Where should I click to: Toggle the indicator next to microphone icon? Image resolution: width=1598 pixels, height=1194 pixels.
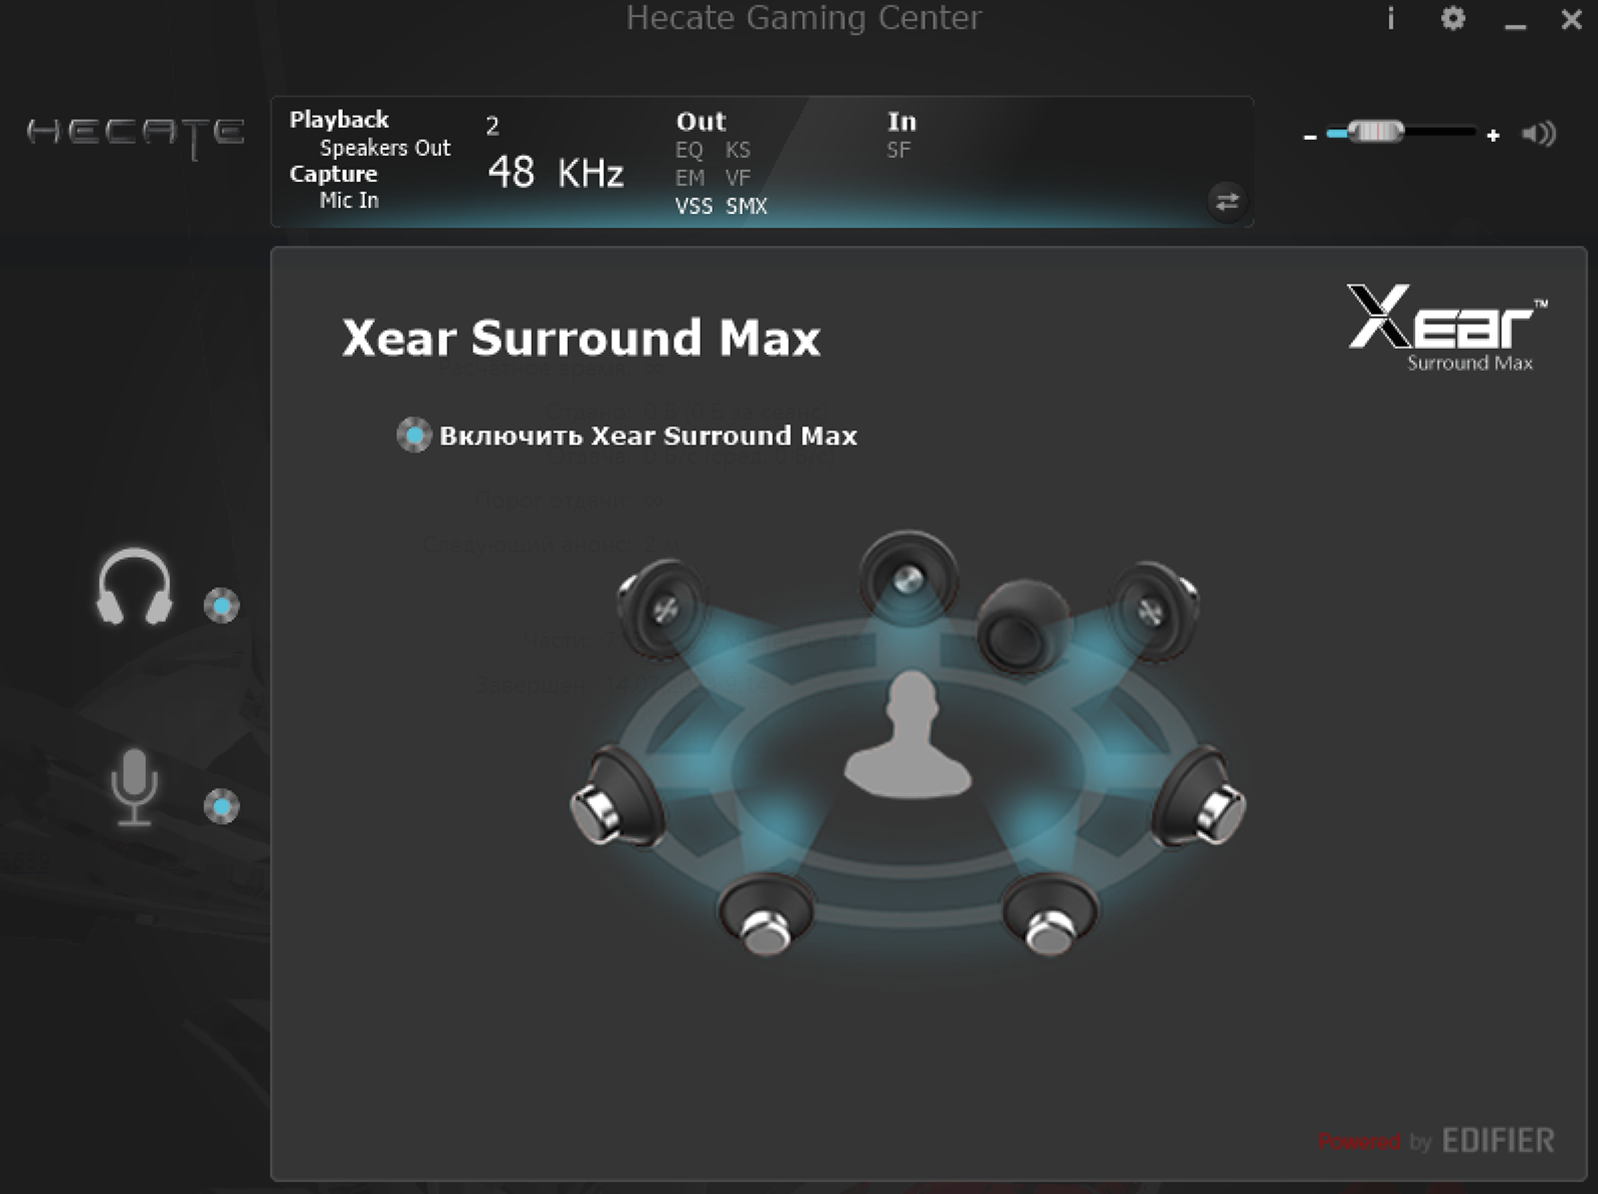pyautogui.click(x=221, y=806)
